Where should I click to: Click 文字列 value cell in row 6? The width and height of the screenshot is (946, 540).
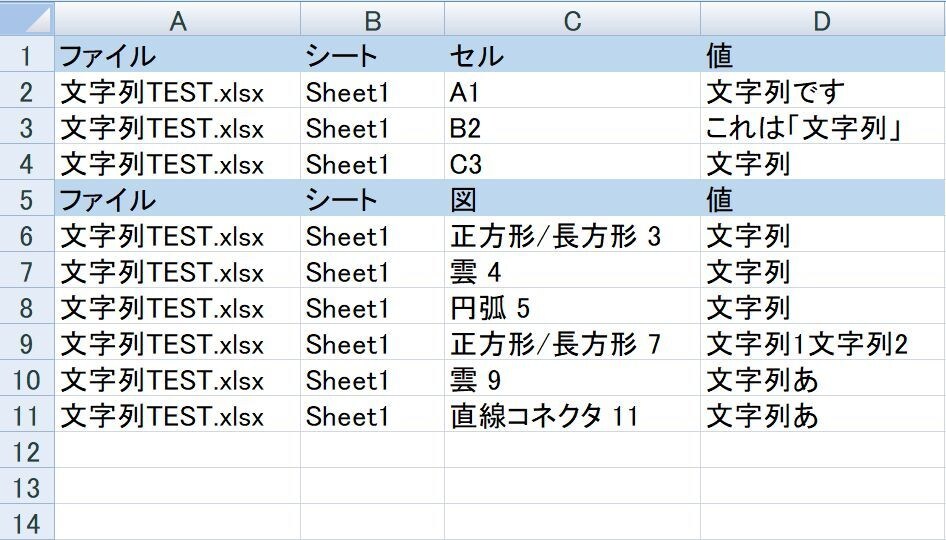(823, 235)
